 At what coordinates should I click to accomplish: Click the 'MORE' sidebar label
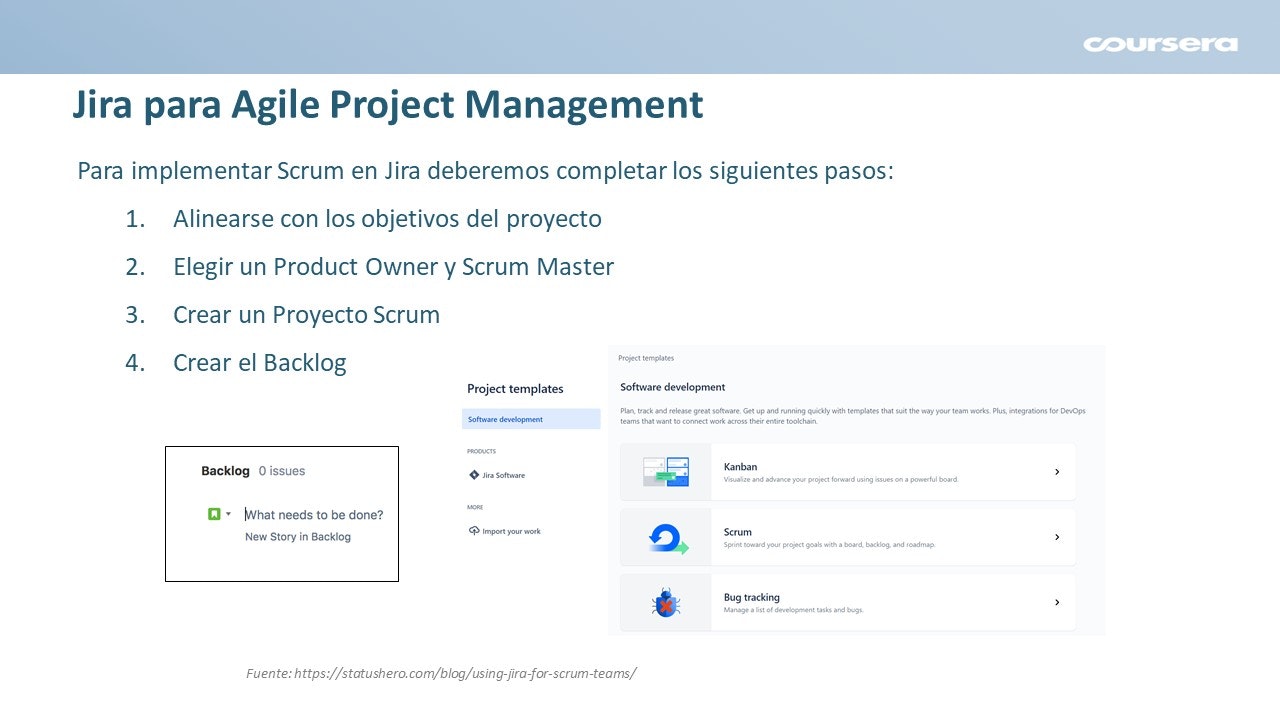point(475,507)
